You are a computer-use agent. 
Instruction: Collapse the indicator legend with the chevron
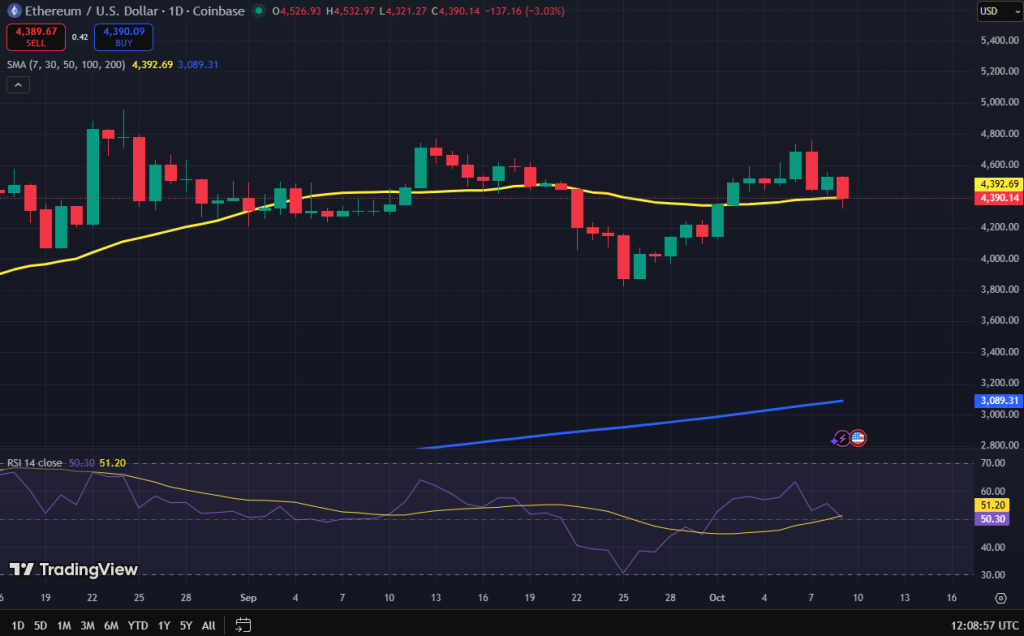point(18,85)
